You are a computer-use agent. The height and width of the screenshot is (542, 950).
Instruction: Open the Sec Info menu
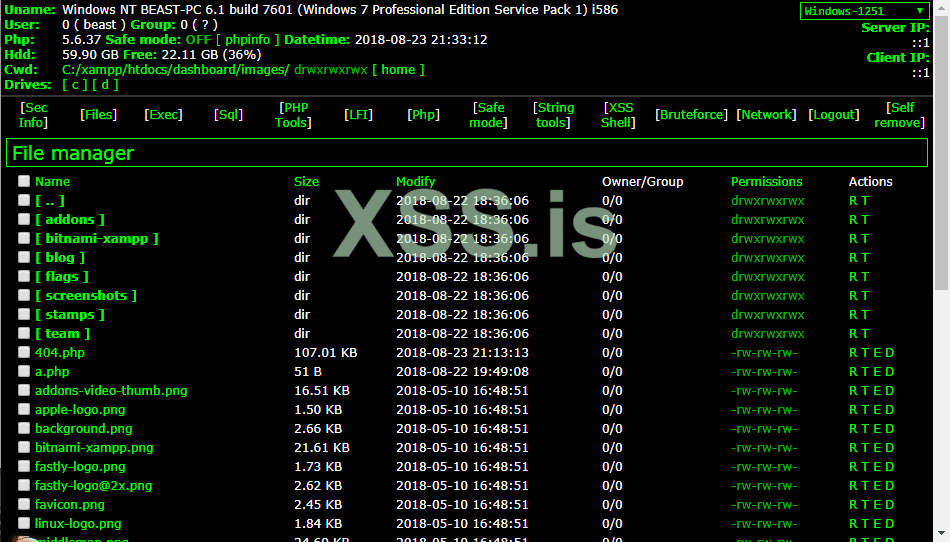pos(33,115)
